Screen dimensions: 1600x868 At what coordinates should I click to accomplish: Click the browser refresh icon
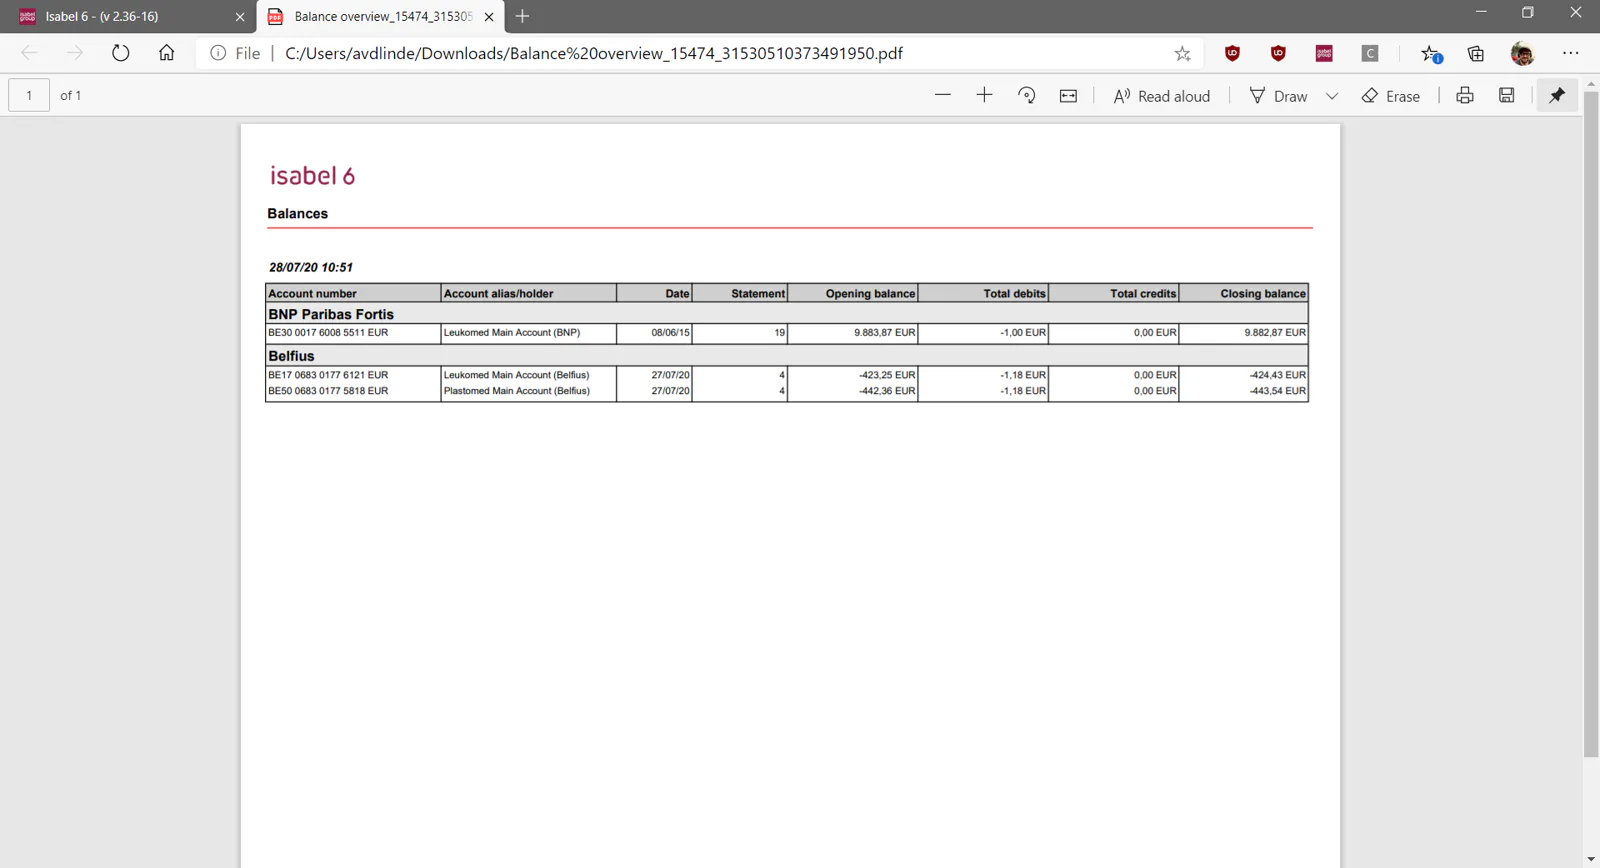tap(121, 53)
